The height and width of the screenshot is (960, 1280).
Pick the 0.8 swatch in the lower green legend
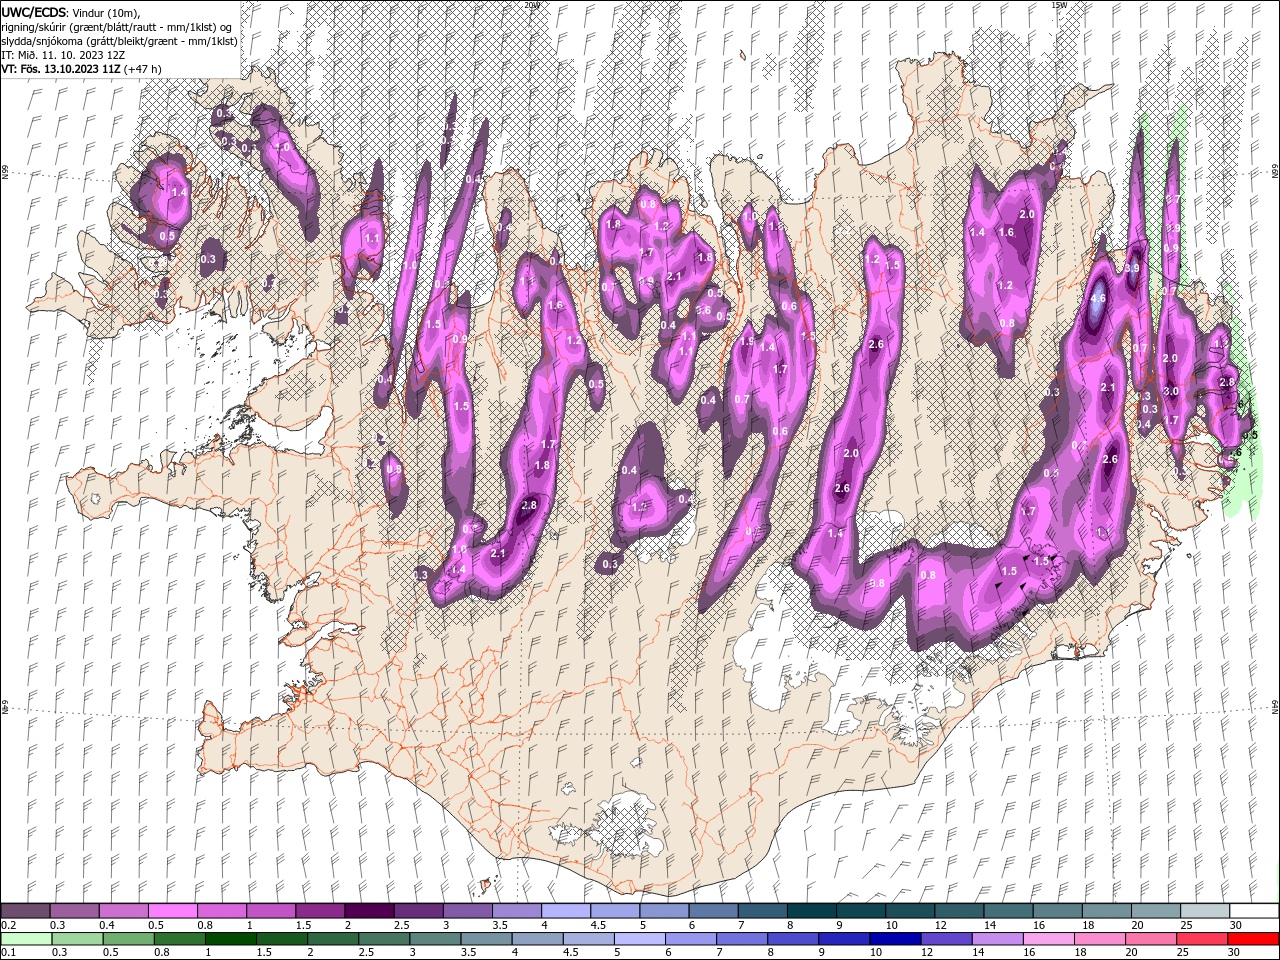[x=179, y=939]
